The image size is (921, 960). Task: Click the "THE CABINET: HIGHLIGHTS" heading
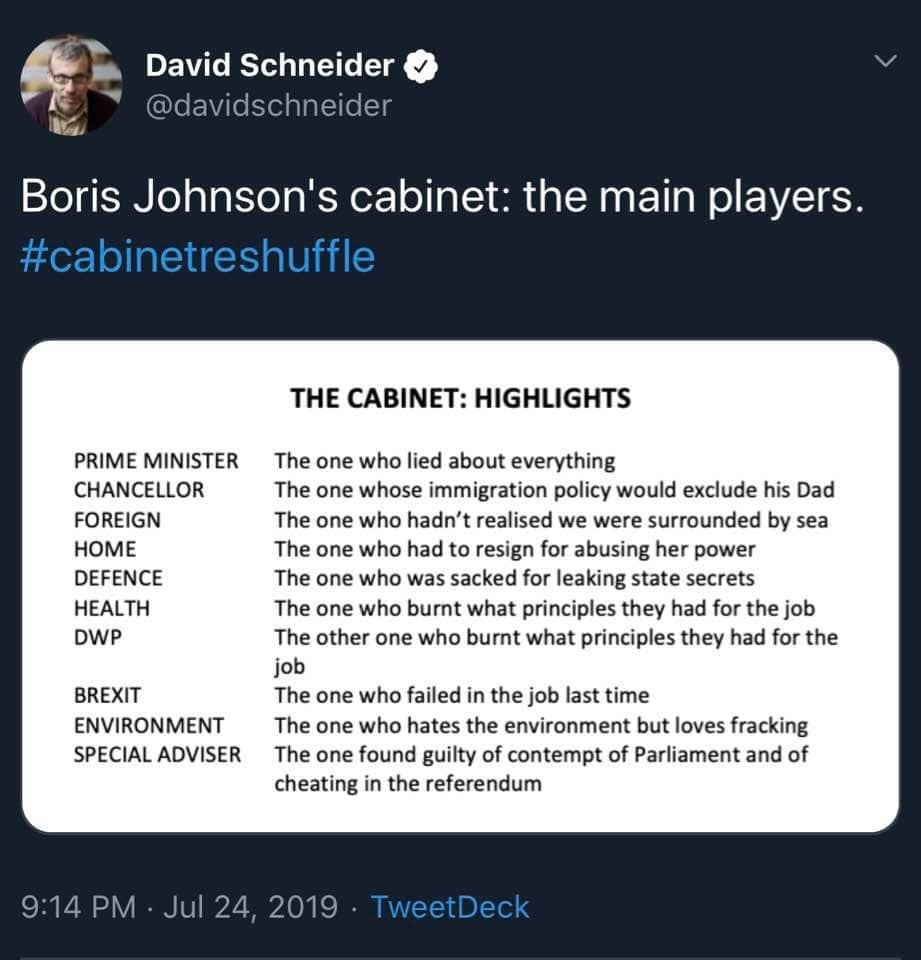click(460, 398)
